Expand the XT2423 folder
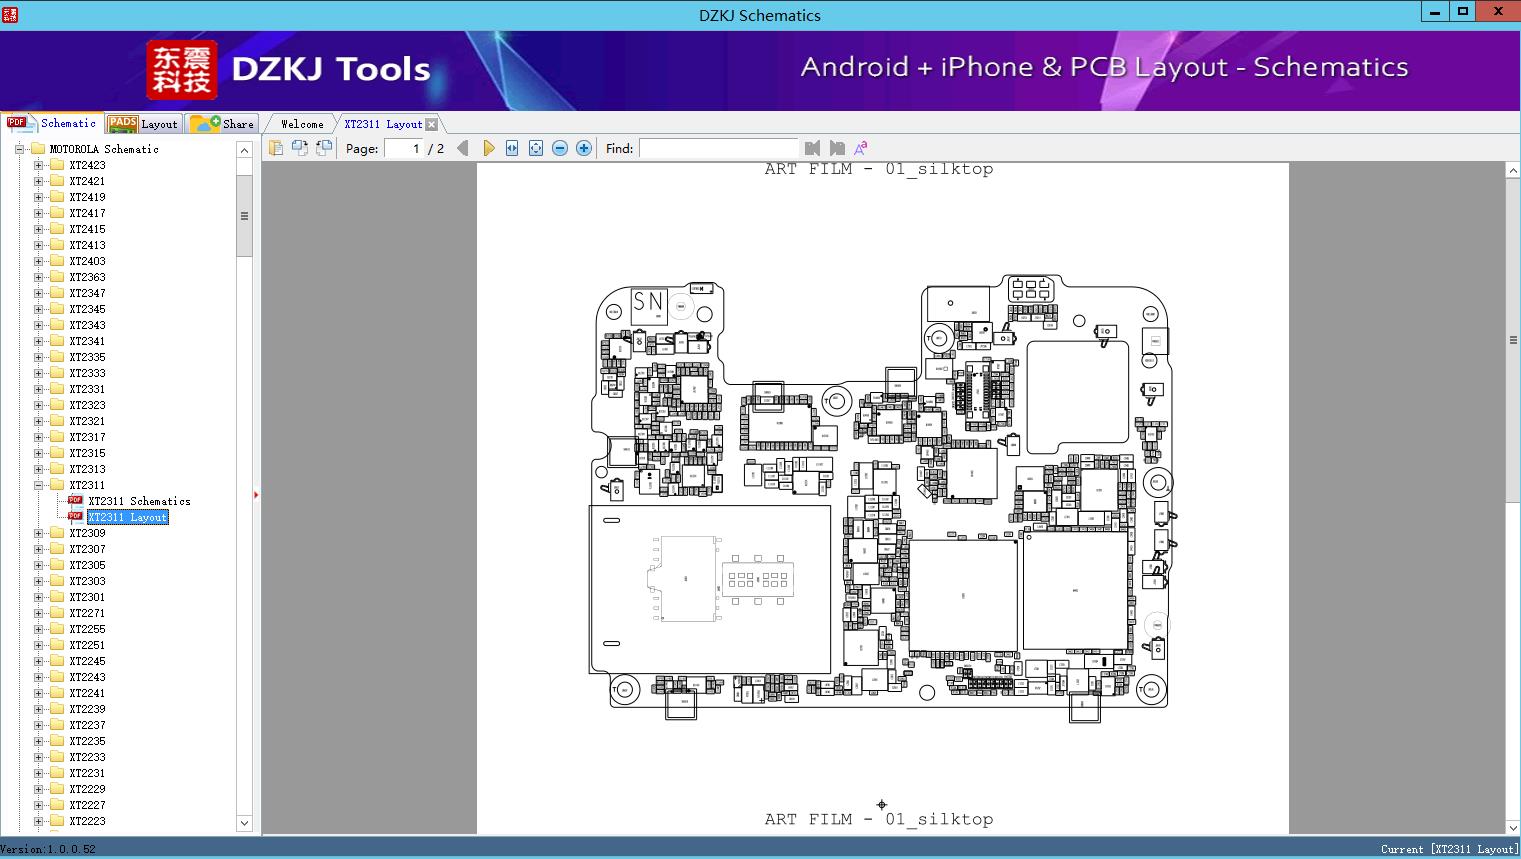 (x=38, y=165)
